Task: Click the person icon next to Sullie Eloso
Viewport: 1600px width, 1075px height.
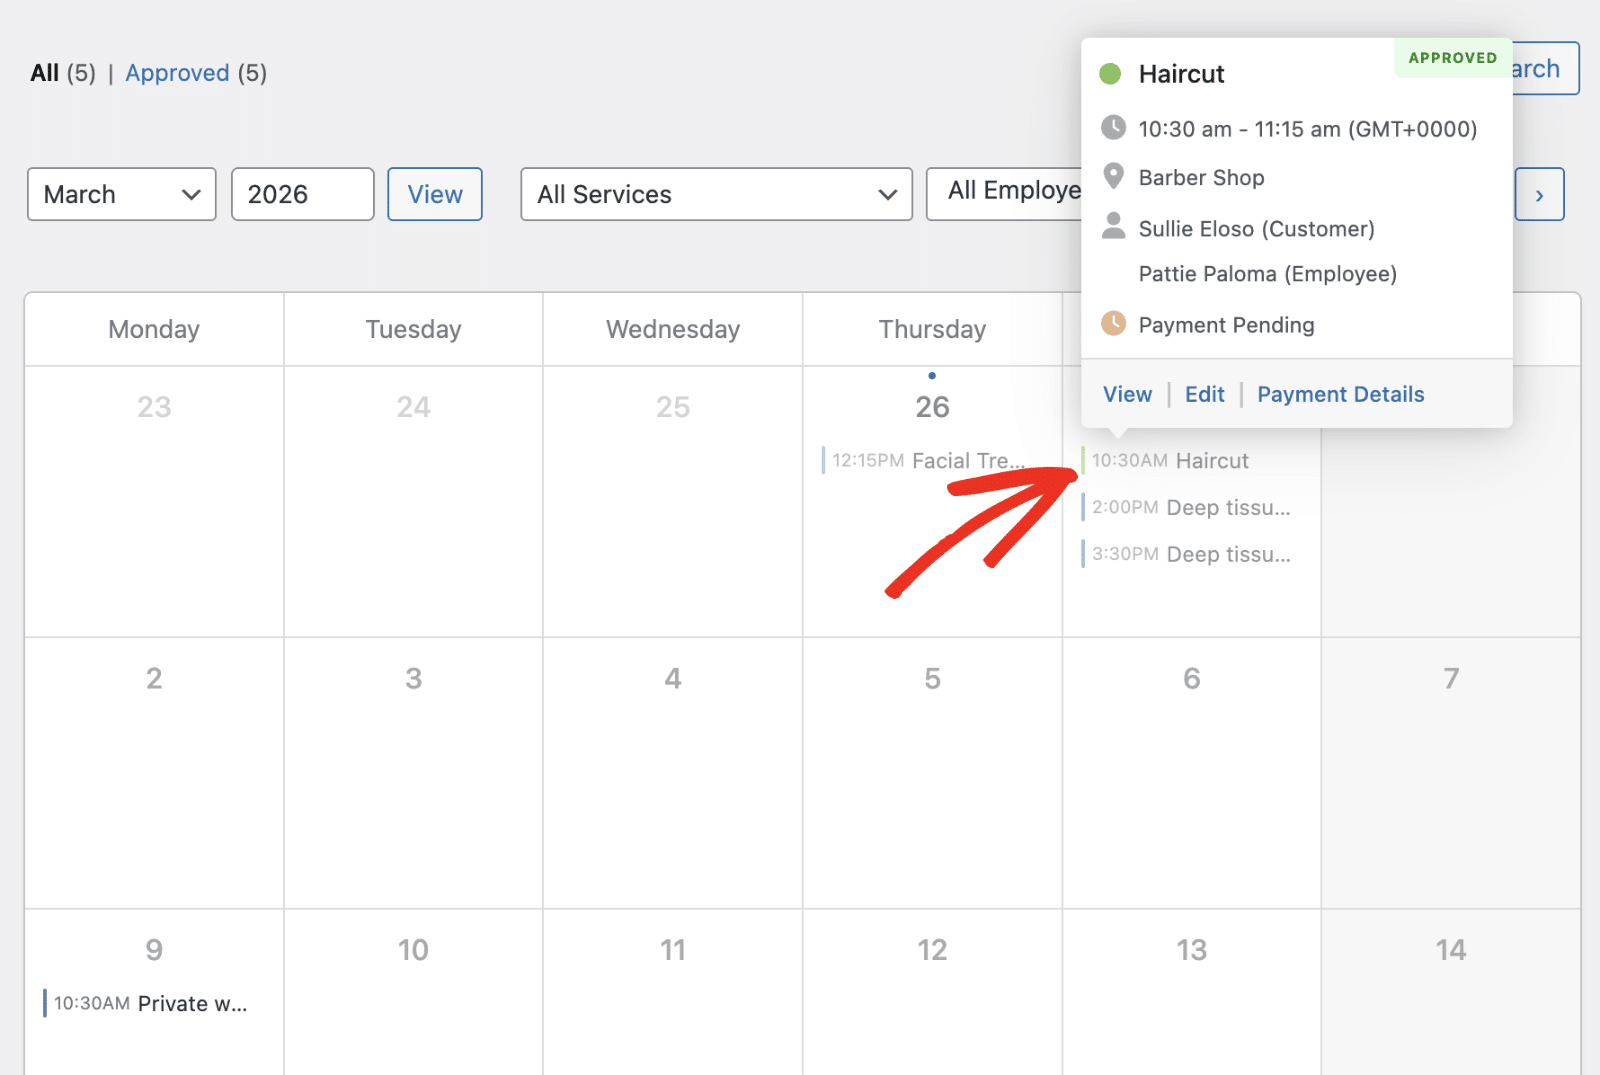Action: [x=1112, y=227]
